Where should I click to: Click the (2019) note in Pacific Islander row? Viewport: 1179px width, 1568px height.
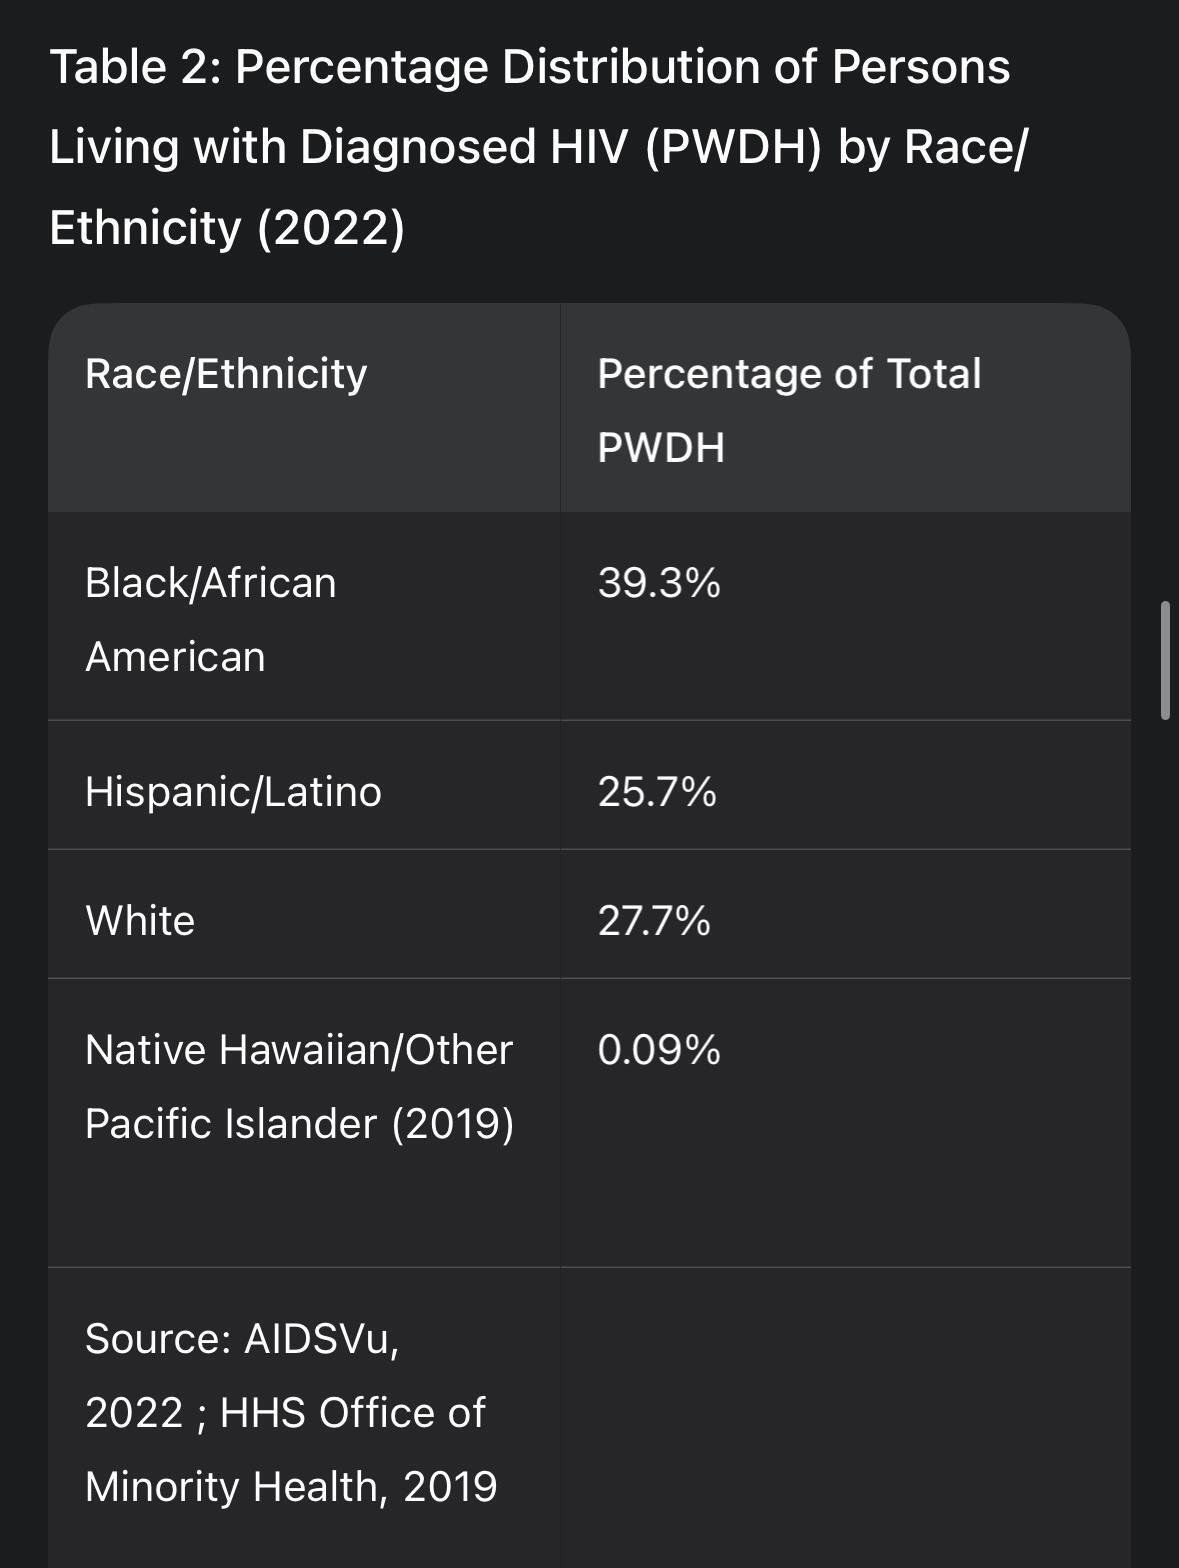tap(453, 1123)
